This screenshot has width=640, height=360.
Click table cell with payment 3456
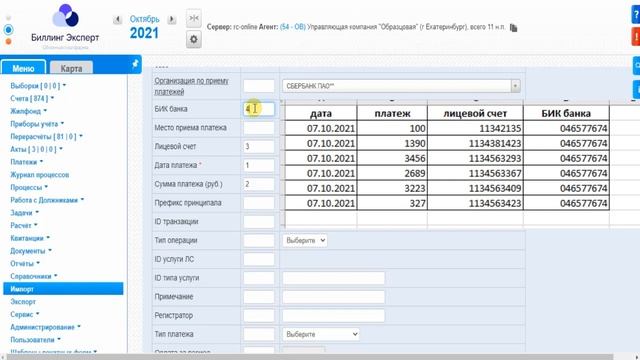click(x=392, y=158)
